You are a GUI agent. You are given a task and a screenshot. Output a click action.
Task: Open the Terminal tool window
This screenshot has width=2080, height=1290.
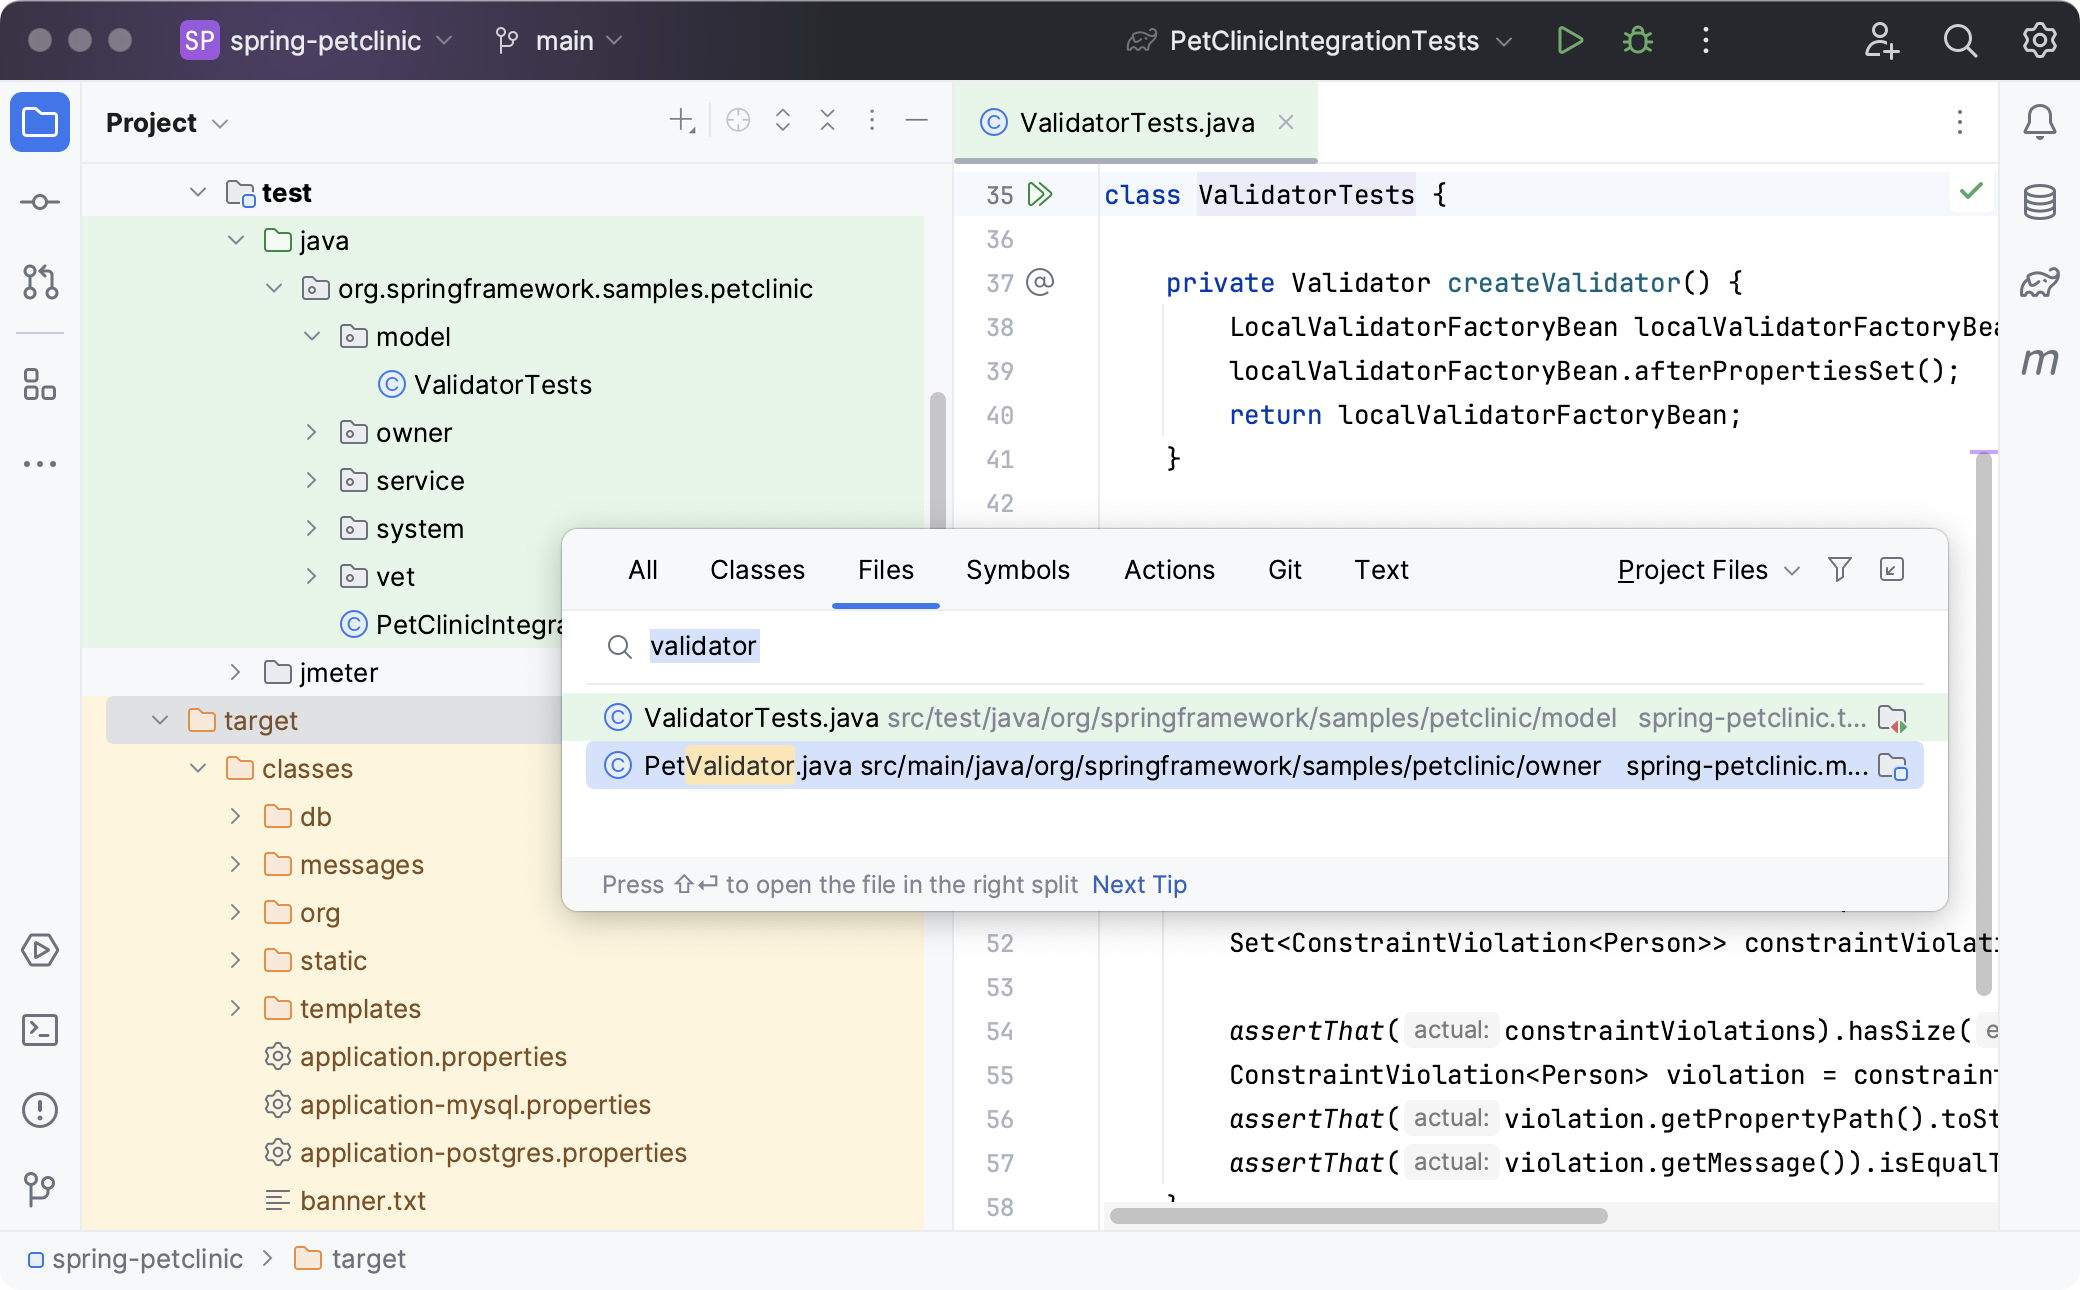[x=40, y=1030]
